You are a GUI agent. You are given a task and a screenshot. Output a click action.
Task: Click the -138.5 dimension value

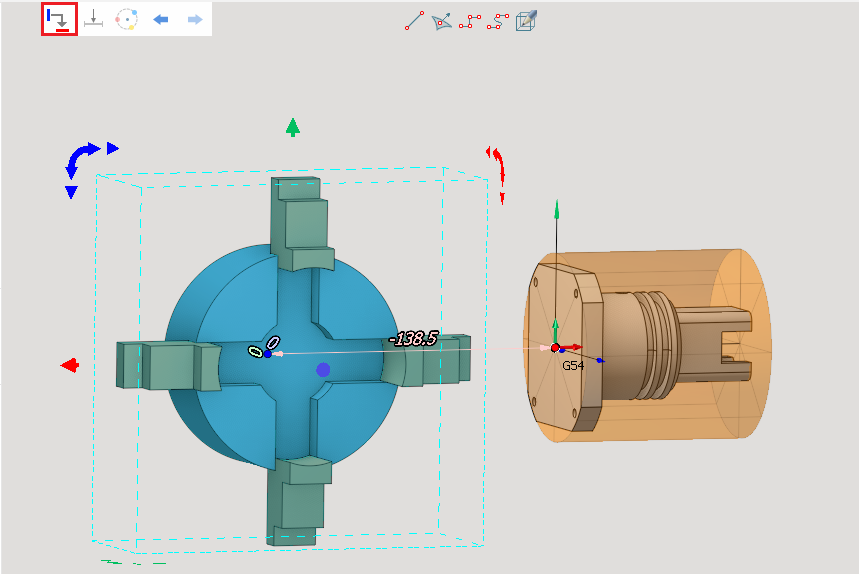coord(414,339)
